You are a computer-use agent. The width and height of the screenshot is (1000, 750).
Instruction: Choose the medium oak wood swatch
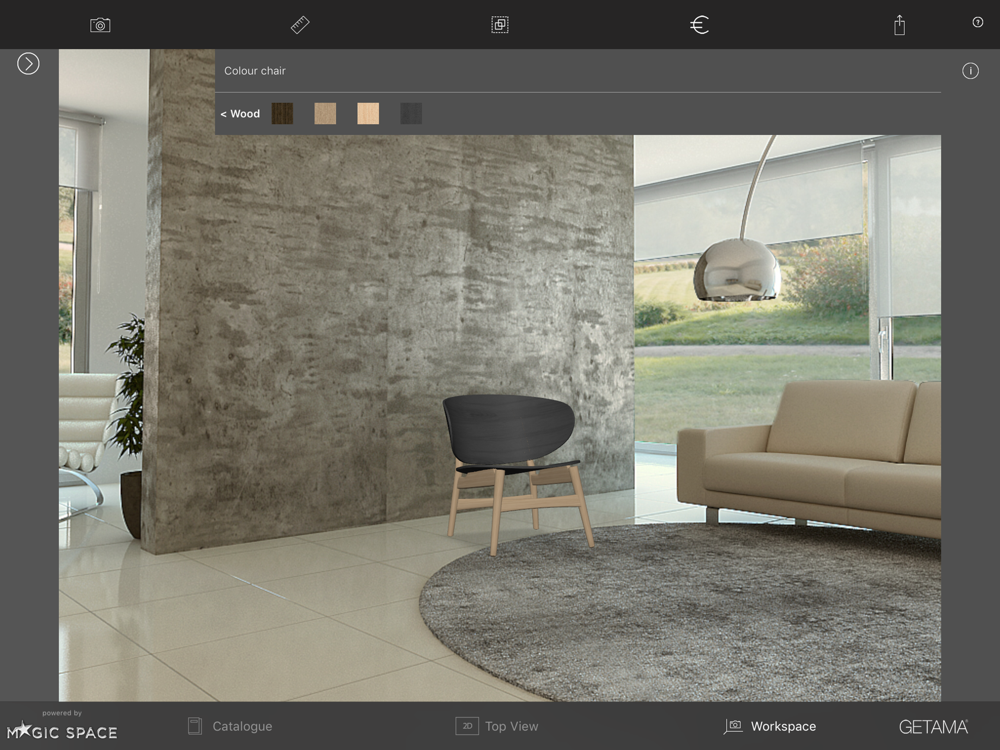tap(325, 114)
